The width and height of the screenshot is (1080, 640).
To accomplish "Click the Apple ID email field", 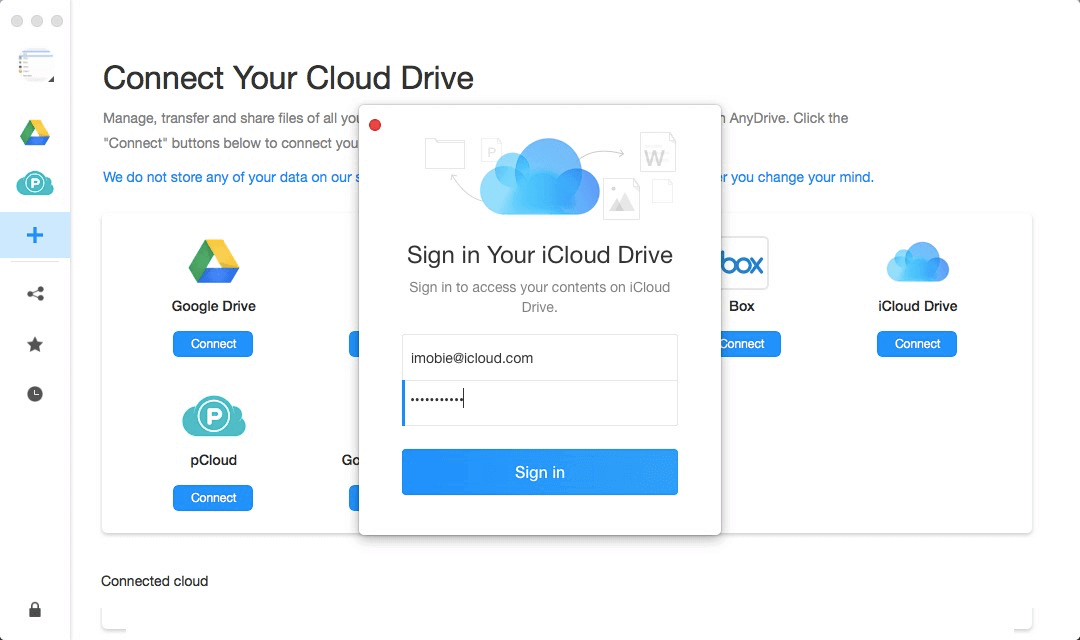I will (540, 358).
